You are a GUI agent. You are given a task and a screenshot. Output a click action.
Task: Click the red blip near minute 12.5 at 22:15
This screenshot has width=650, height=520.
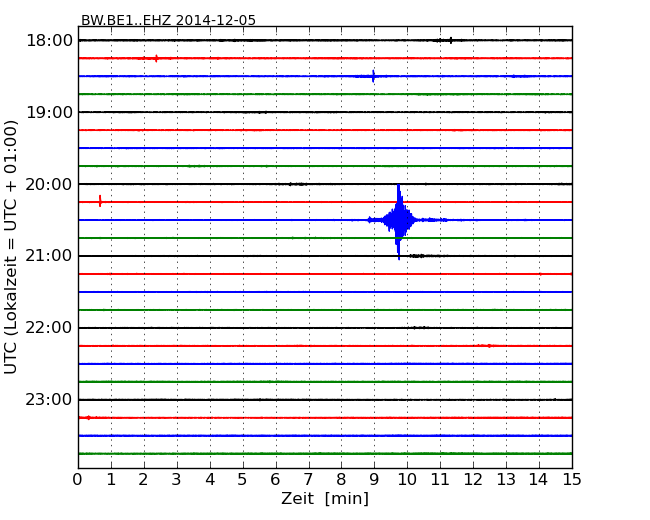click(x=489, y=345)
